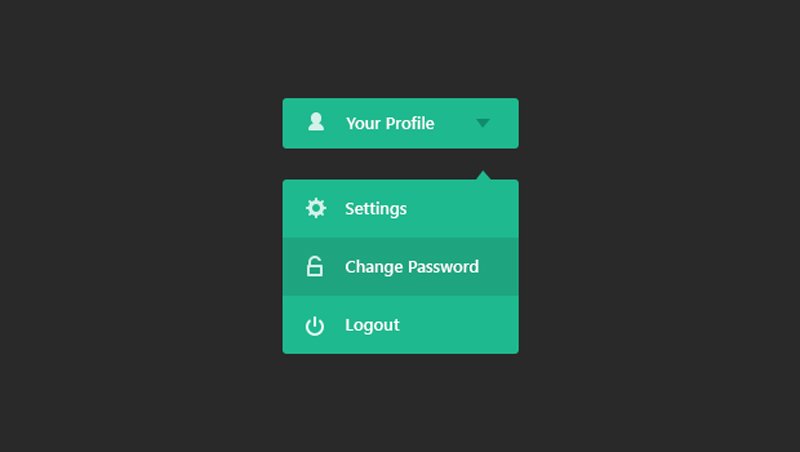This screenshot has width=800, height=452.
Task: Click the open padlock icon
Action: [x=315, y=266]
